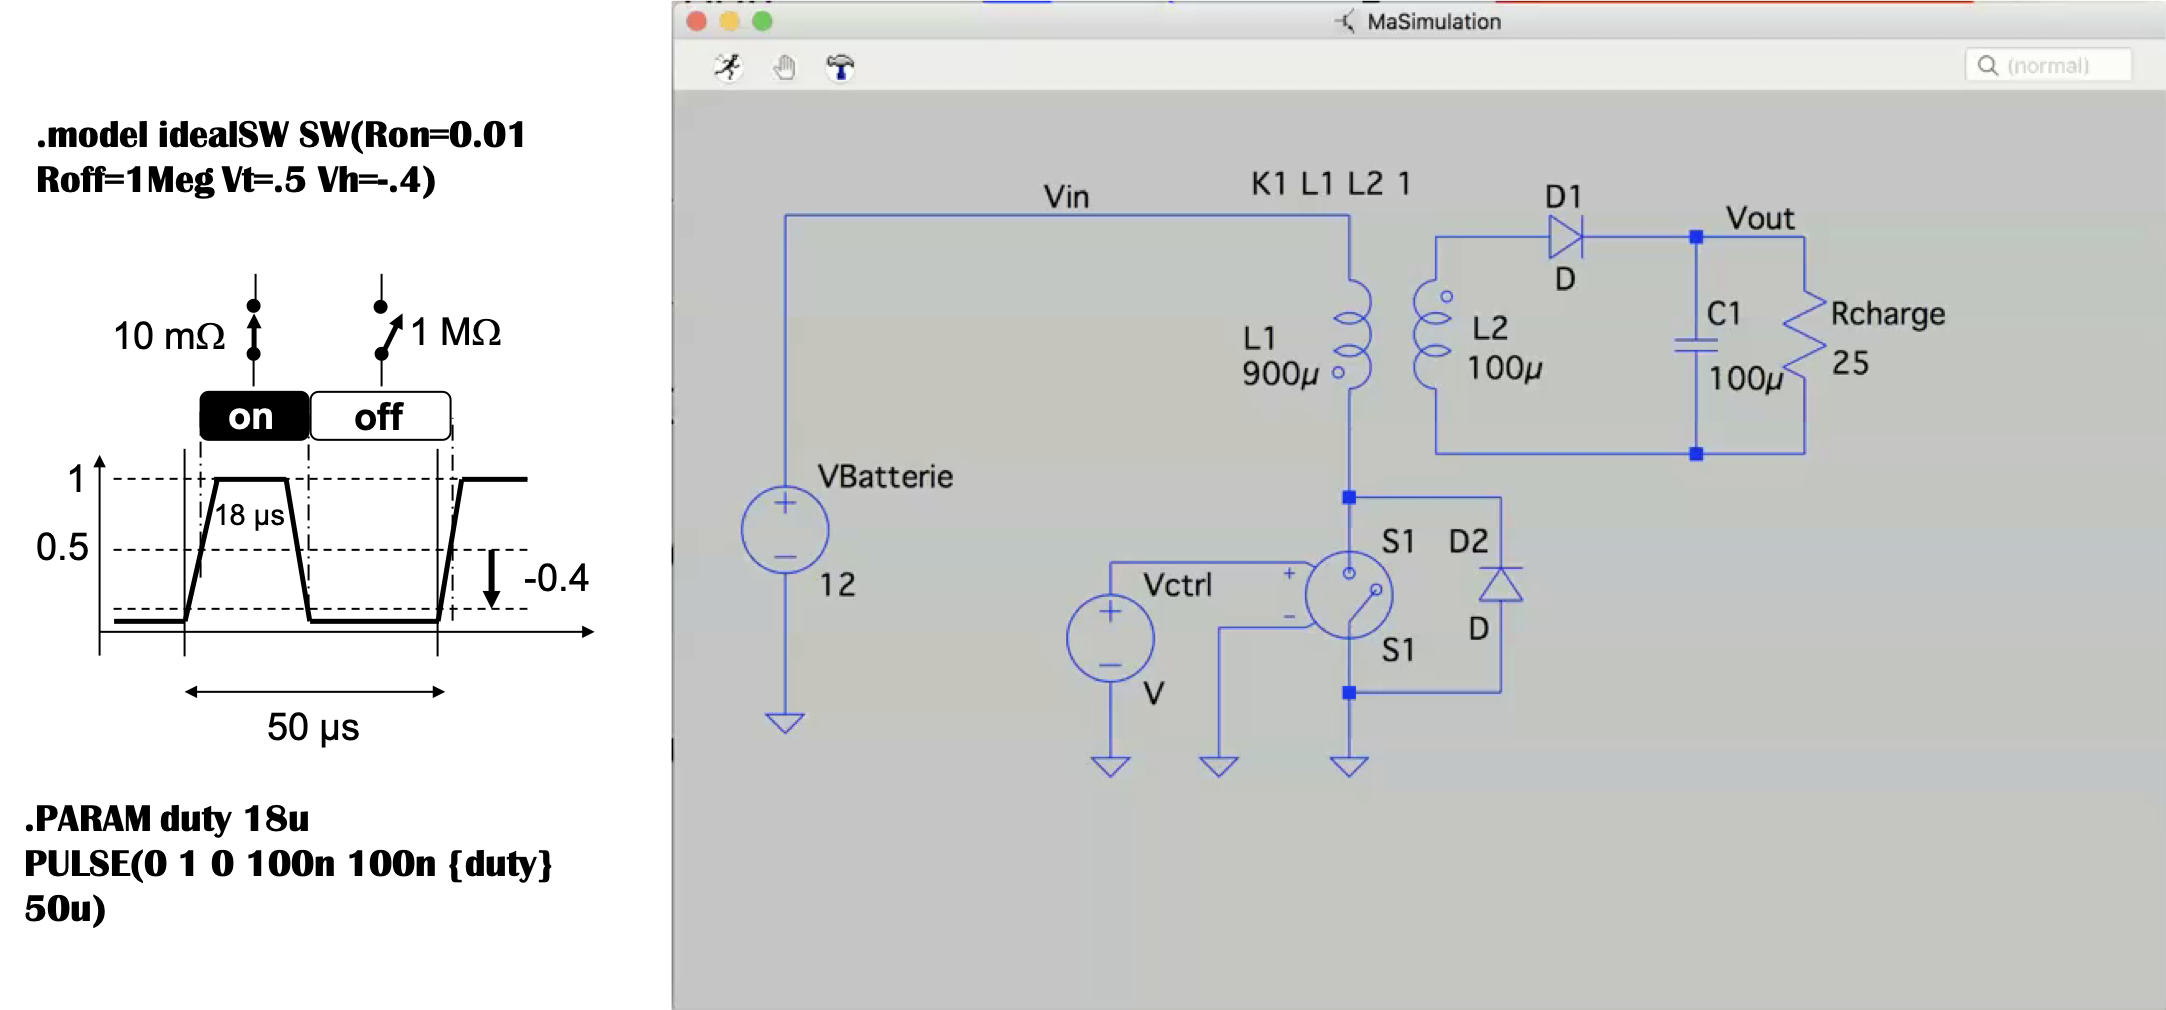This screenshot has width=2166, height=1010.
Task: Select the D2 diode symbol
Action: [x=1500, y=584]
